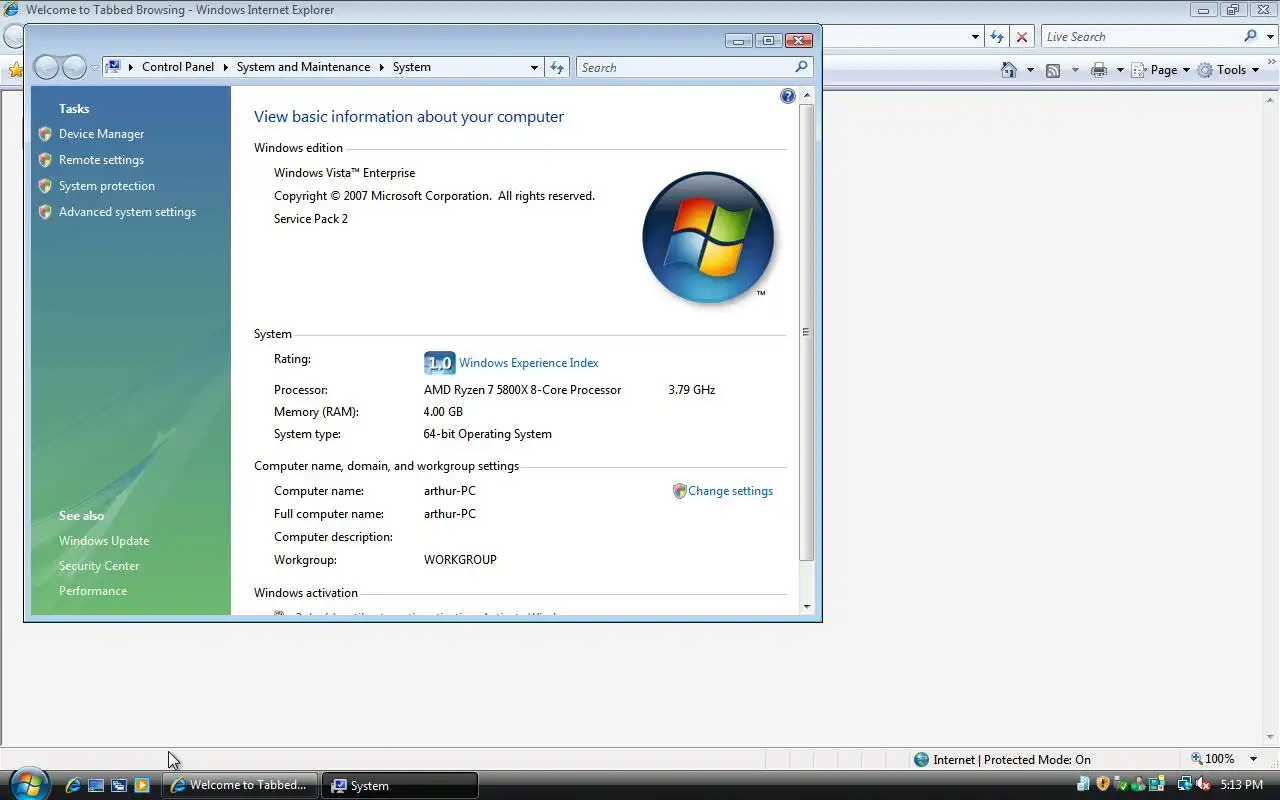Open Advanced system settings link

click(127, 212)
